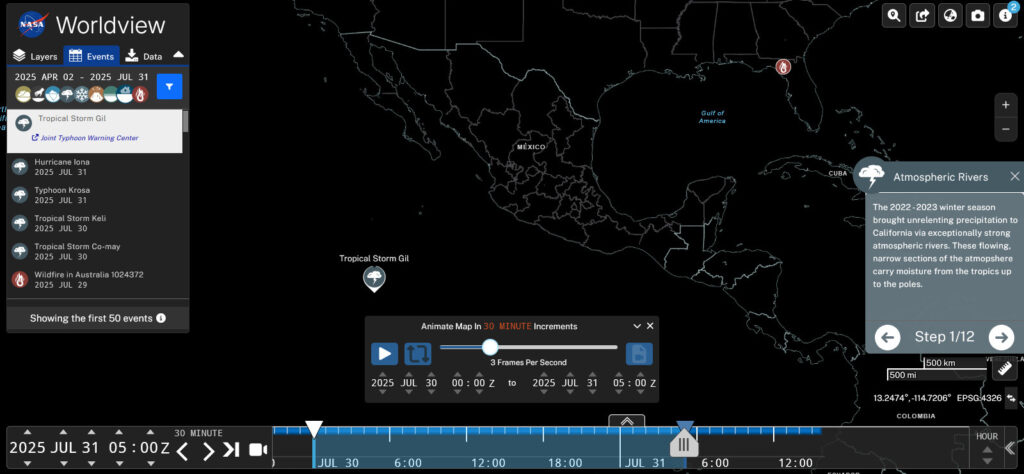Adjust the frames per second slider

click(490, 347)
